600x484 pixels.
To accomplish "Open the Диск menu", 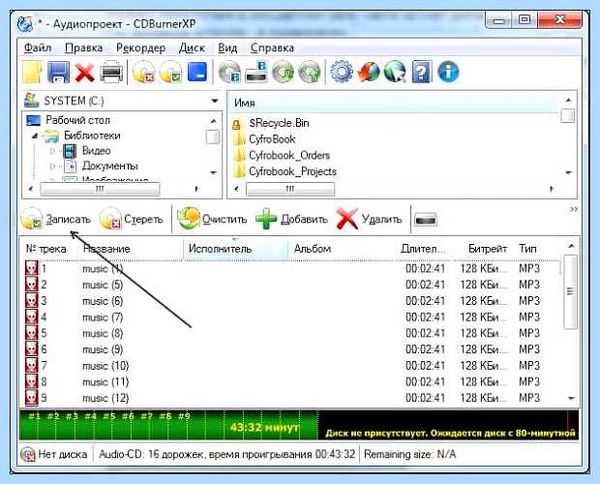I will (192, 48).
